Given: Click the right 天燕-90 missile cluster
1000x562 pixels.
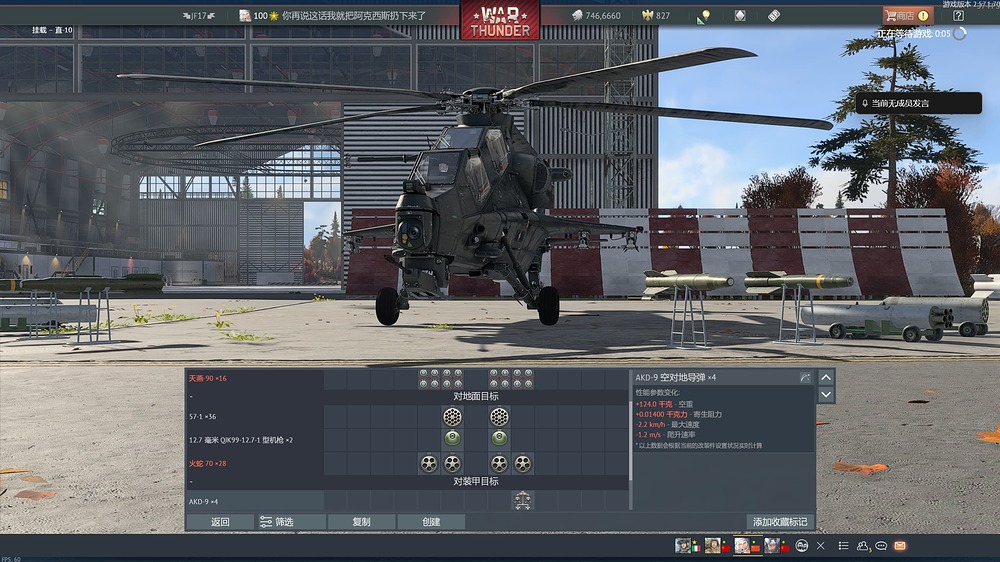Looking at the screenshot, I should point(511,378).
